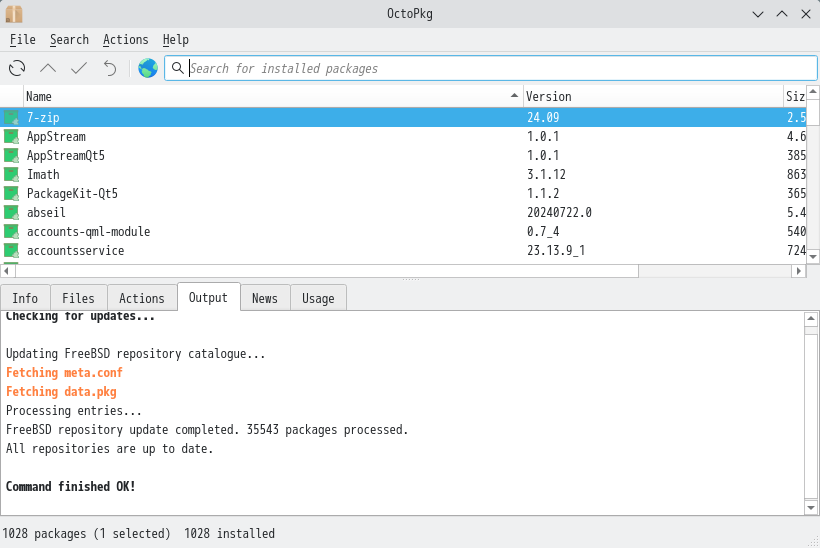Switch to the News tab
The height and width of the screenshot is (548, 820).
[x=265, y=298]
